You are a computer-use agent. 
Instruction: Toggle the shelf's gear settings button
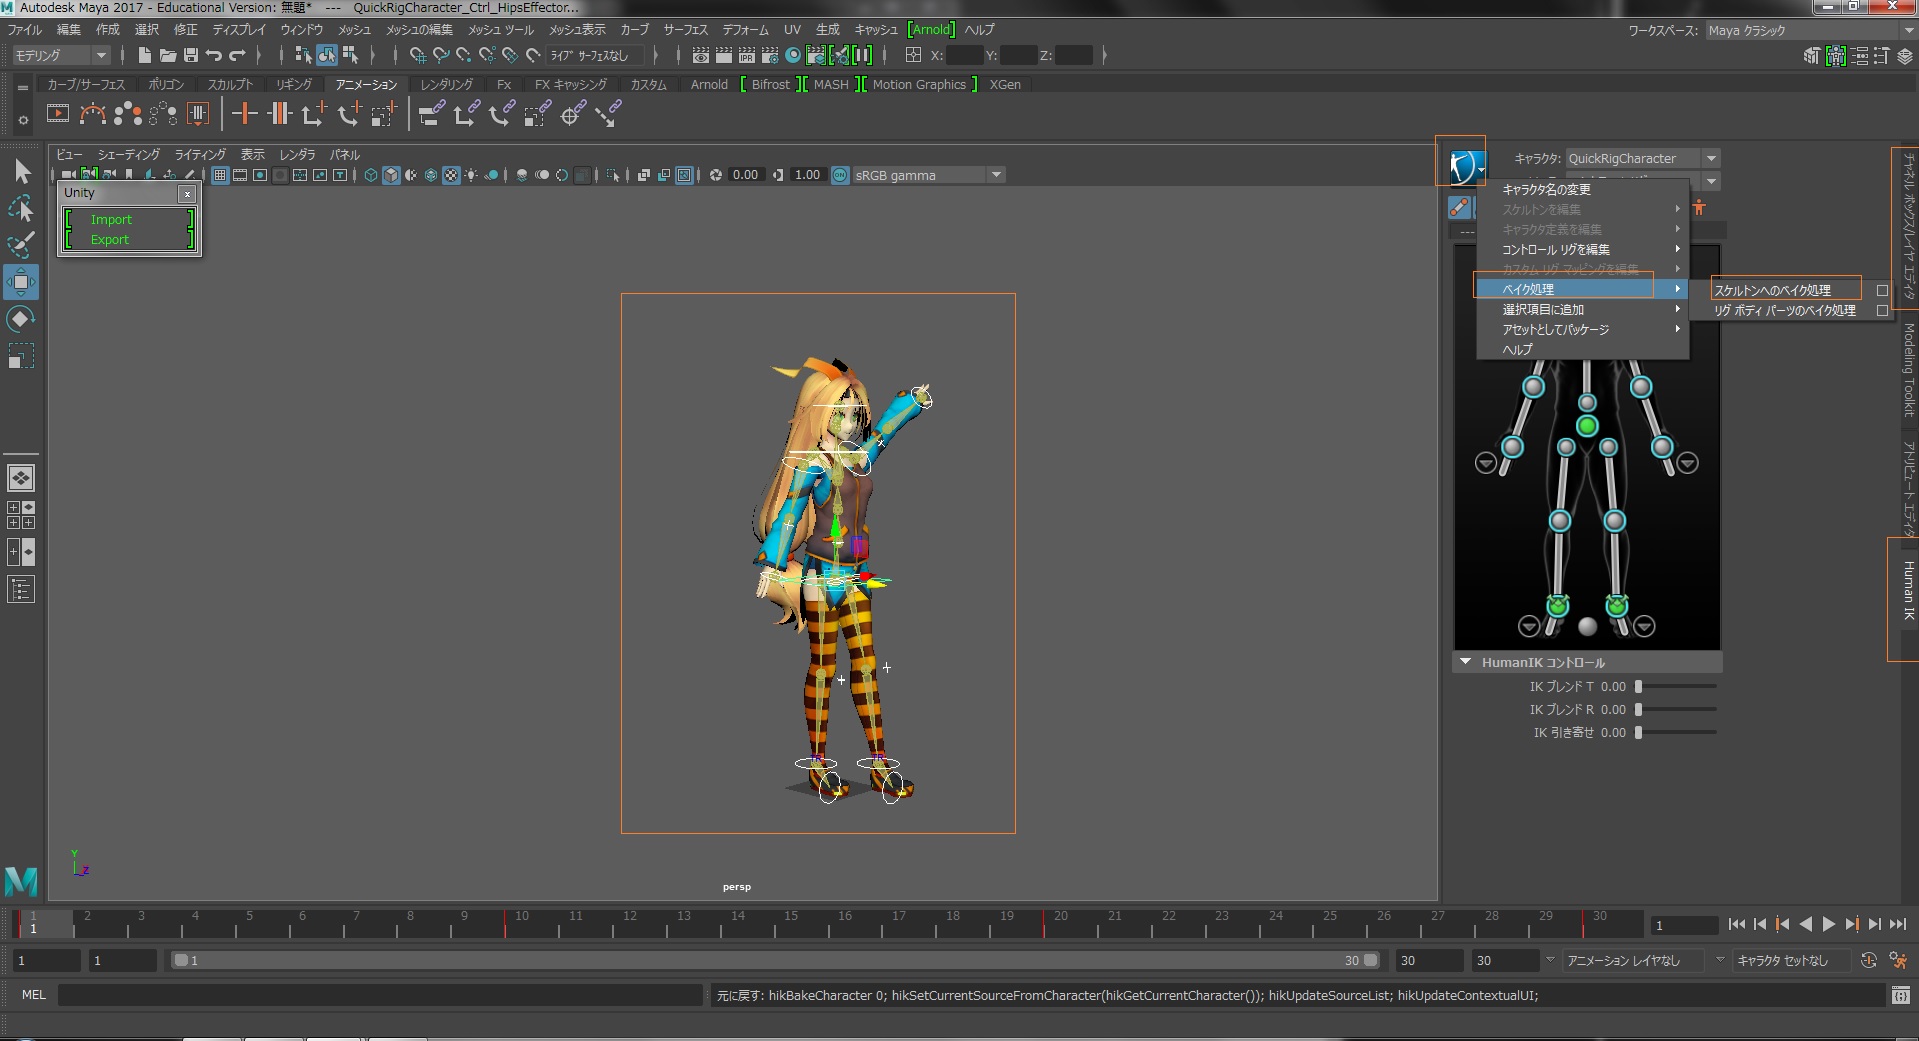click(22, 120)
